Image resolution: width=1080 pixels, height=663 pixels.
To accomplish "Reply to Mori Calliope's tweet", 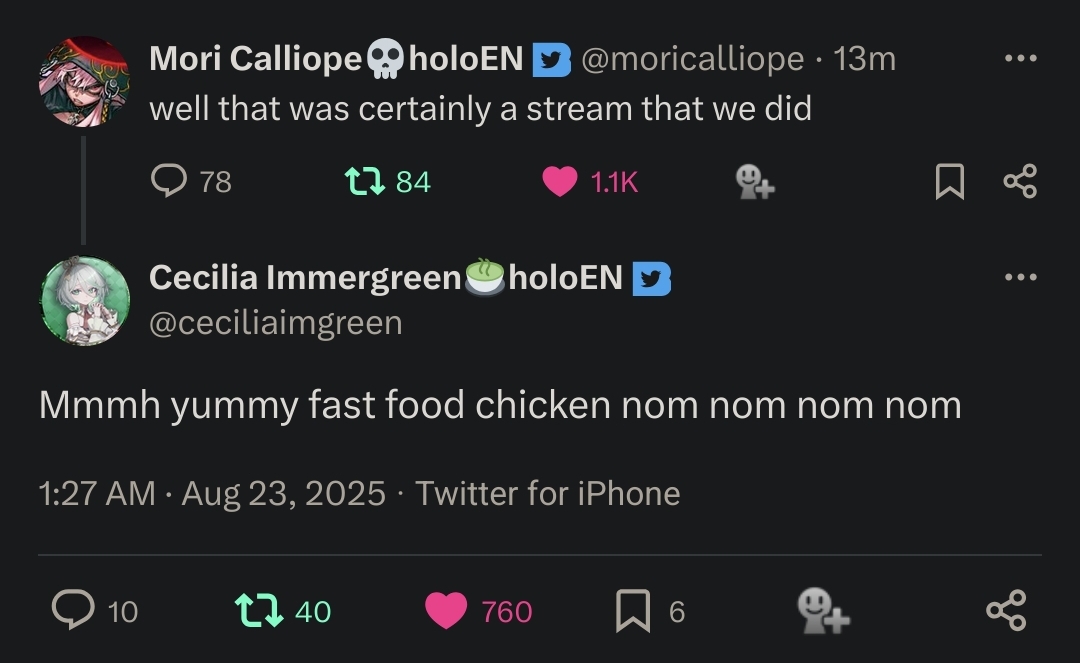I will pos(169,181).
